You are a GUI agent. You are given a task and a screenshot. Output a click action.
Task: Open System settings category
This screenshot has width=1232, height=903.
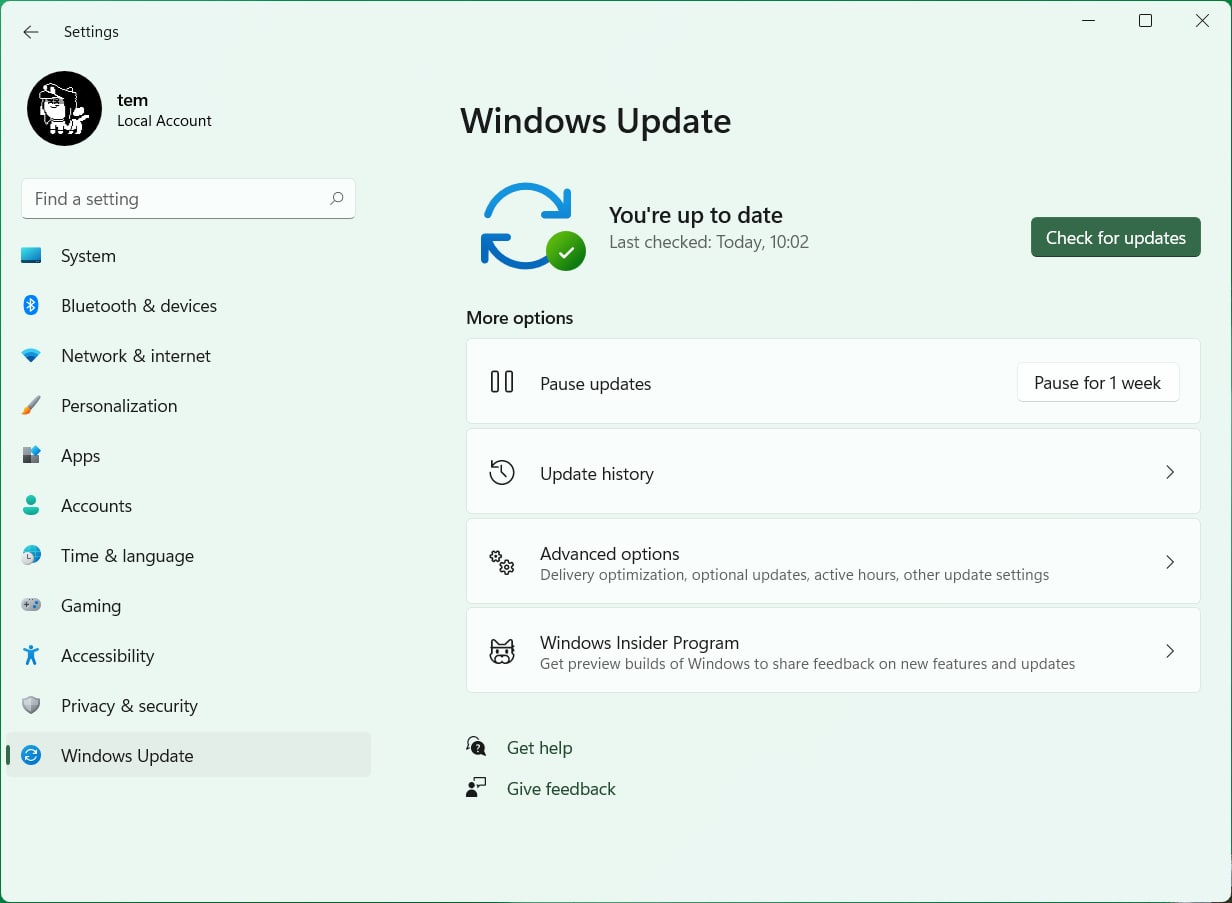pyautogui.click(x=188, y=256)
